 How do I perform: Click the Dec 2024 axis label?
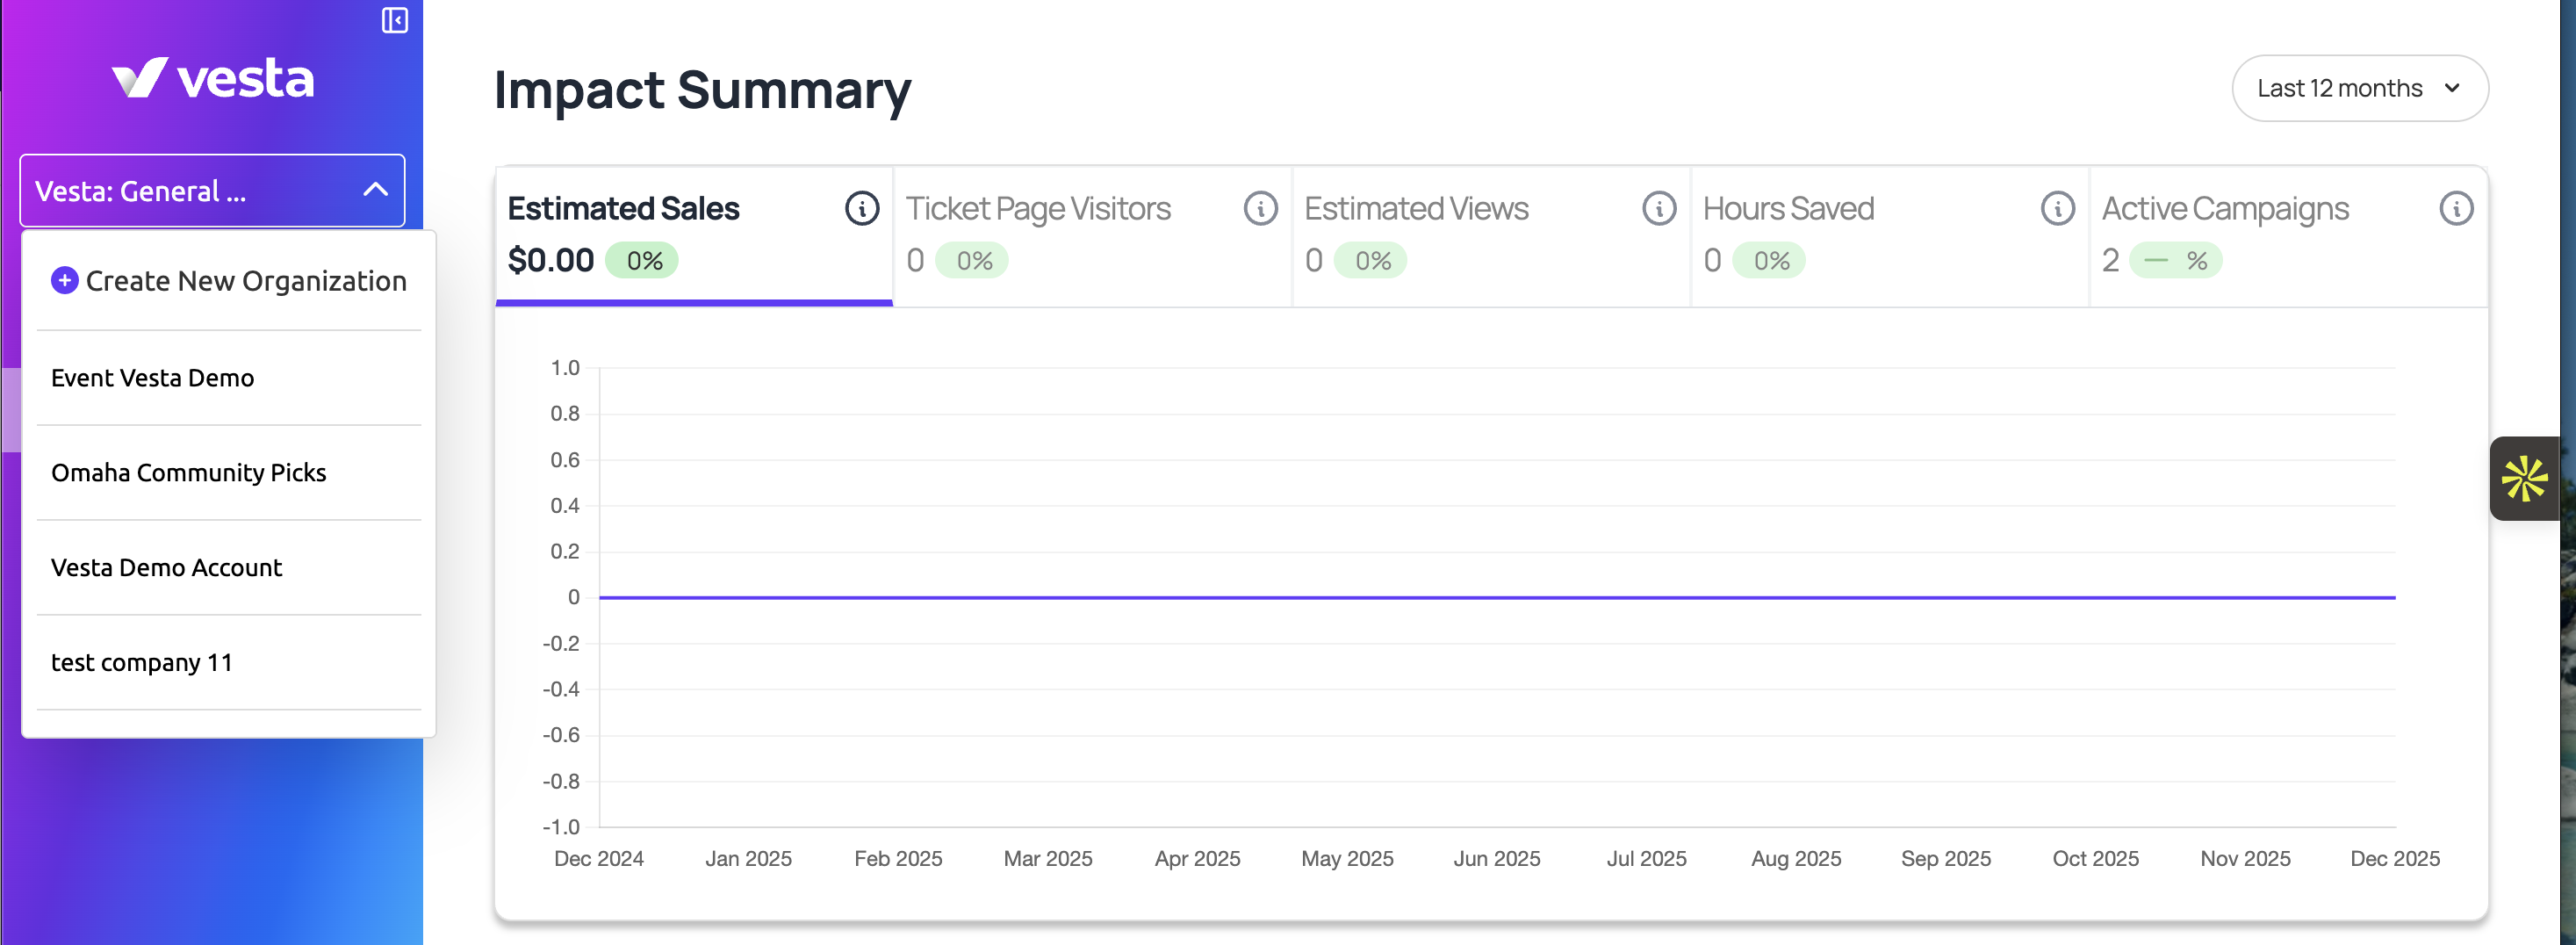(x=599, y=858)
